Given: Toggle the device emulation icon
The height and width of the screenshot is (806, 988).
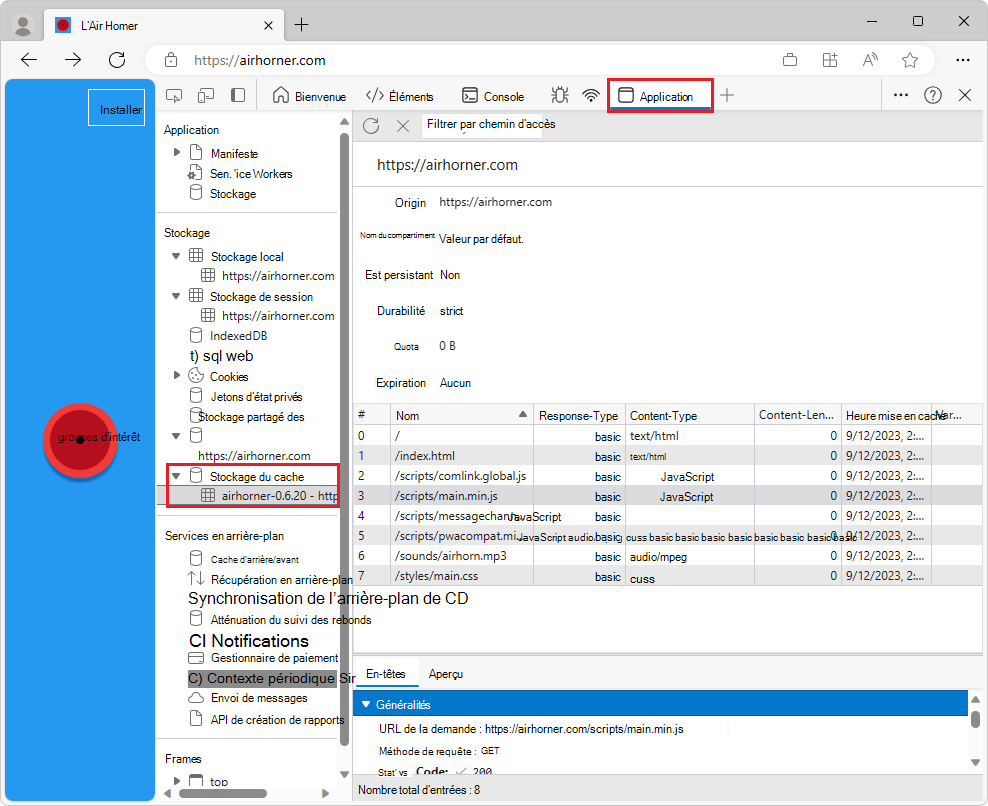Looking at the screenshot, I should click(x=205, y=96).
